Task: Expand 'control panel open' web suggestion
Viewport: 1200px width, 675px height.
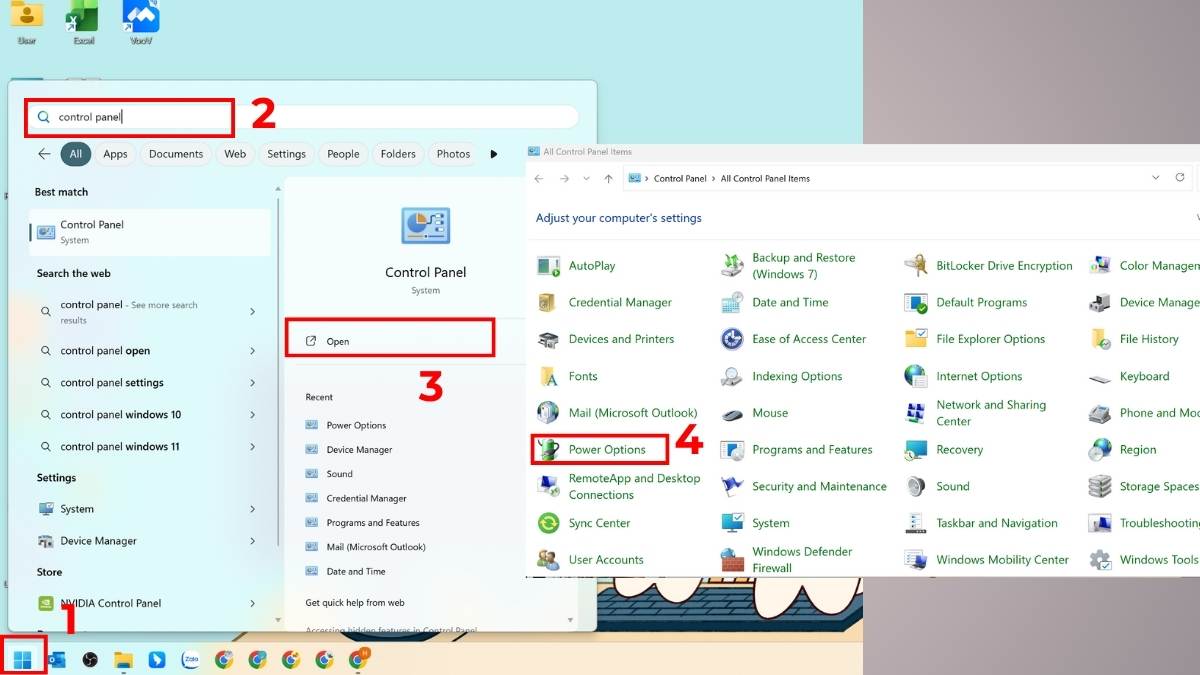Action: (x=252, y=351)
